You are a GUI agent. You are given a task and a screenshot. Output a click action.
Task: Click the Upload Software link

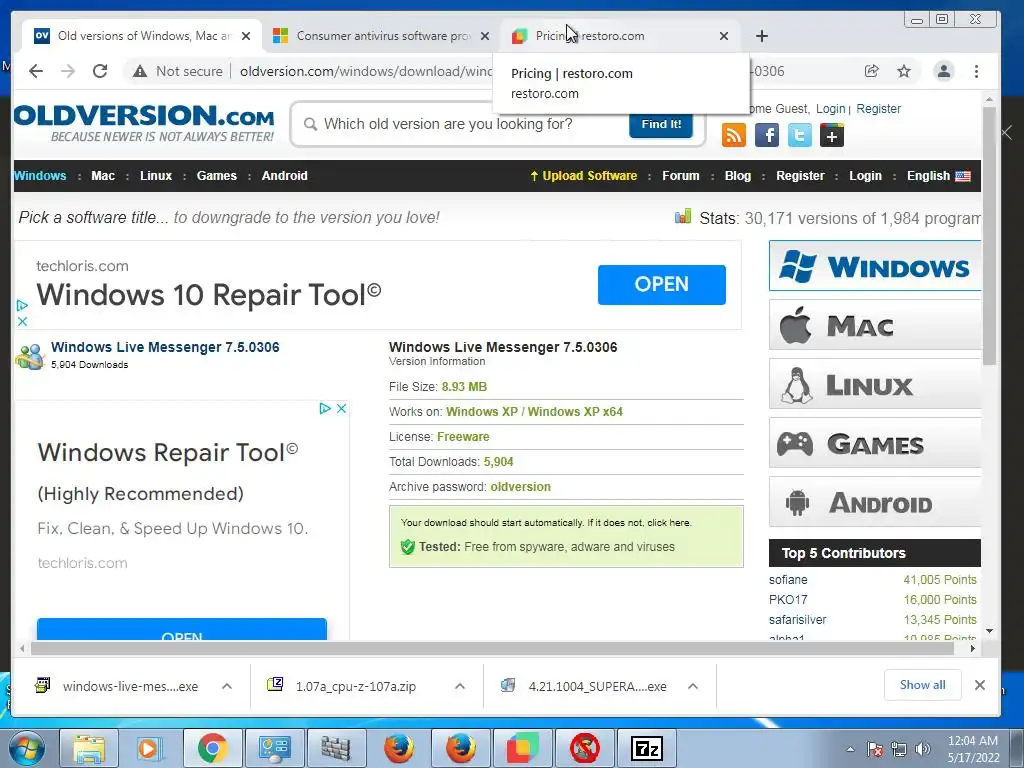coord(583,176)
